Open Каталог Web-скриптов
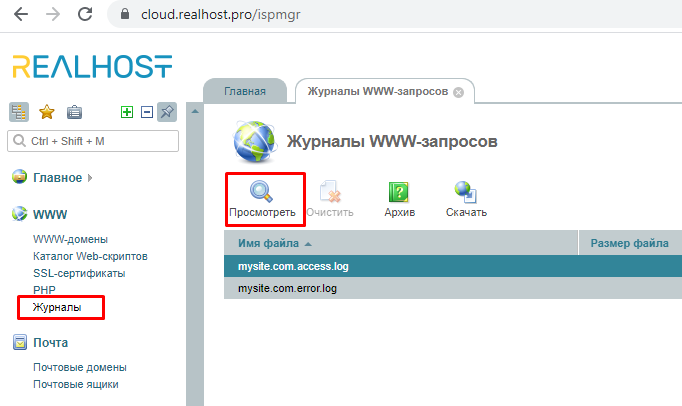 point(90,256)
